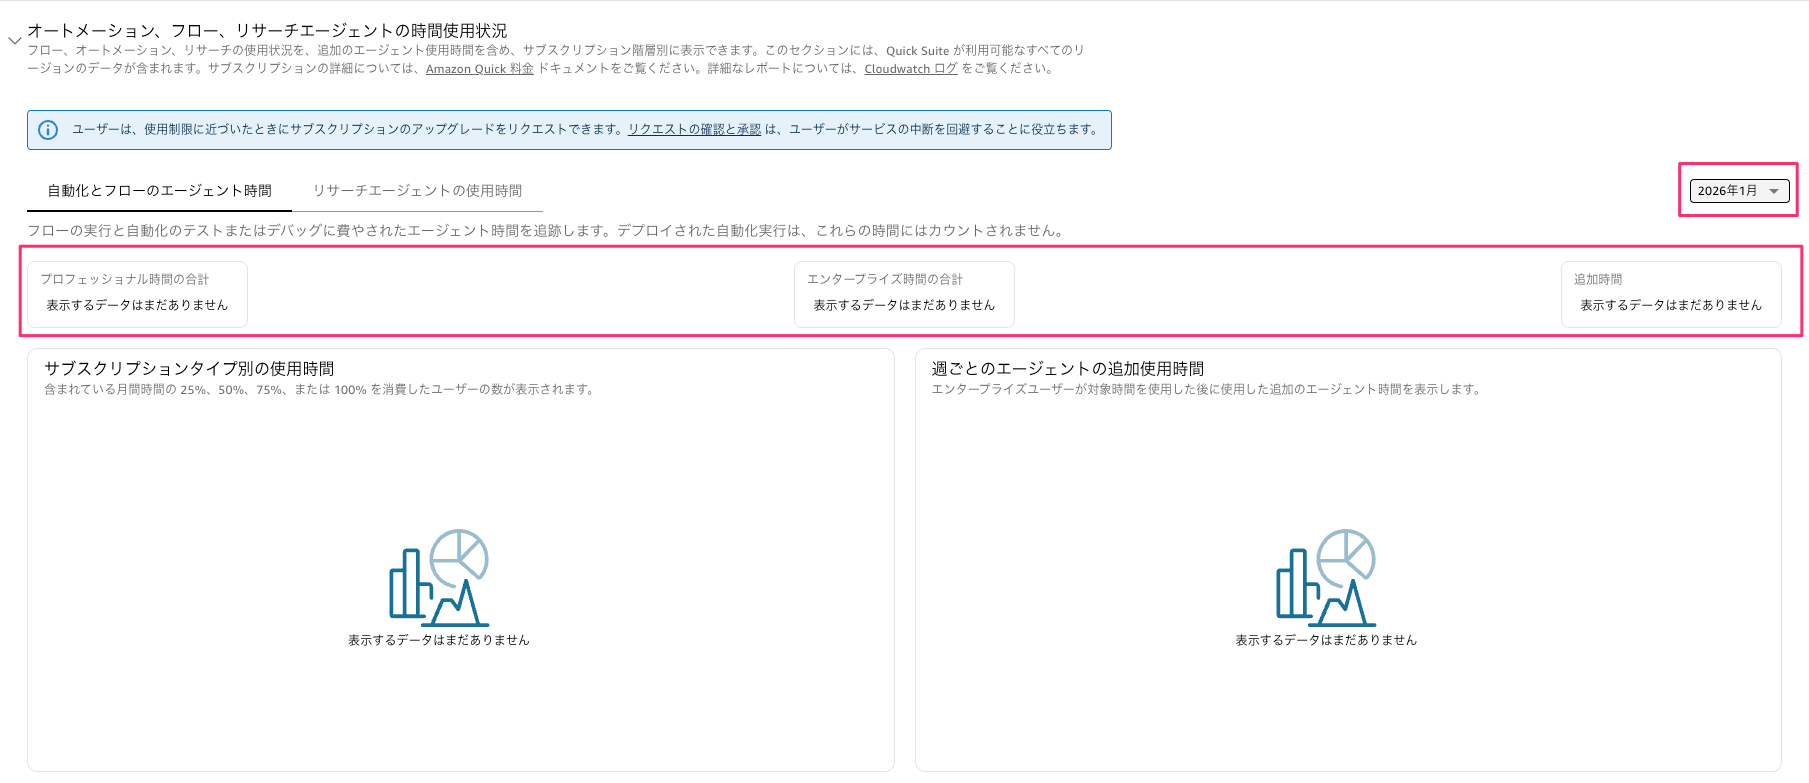Click the フローの実行と自動化のテスト description text
This screenshot has width=1809, height=783.
547,231
